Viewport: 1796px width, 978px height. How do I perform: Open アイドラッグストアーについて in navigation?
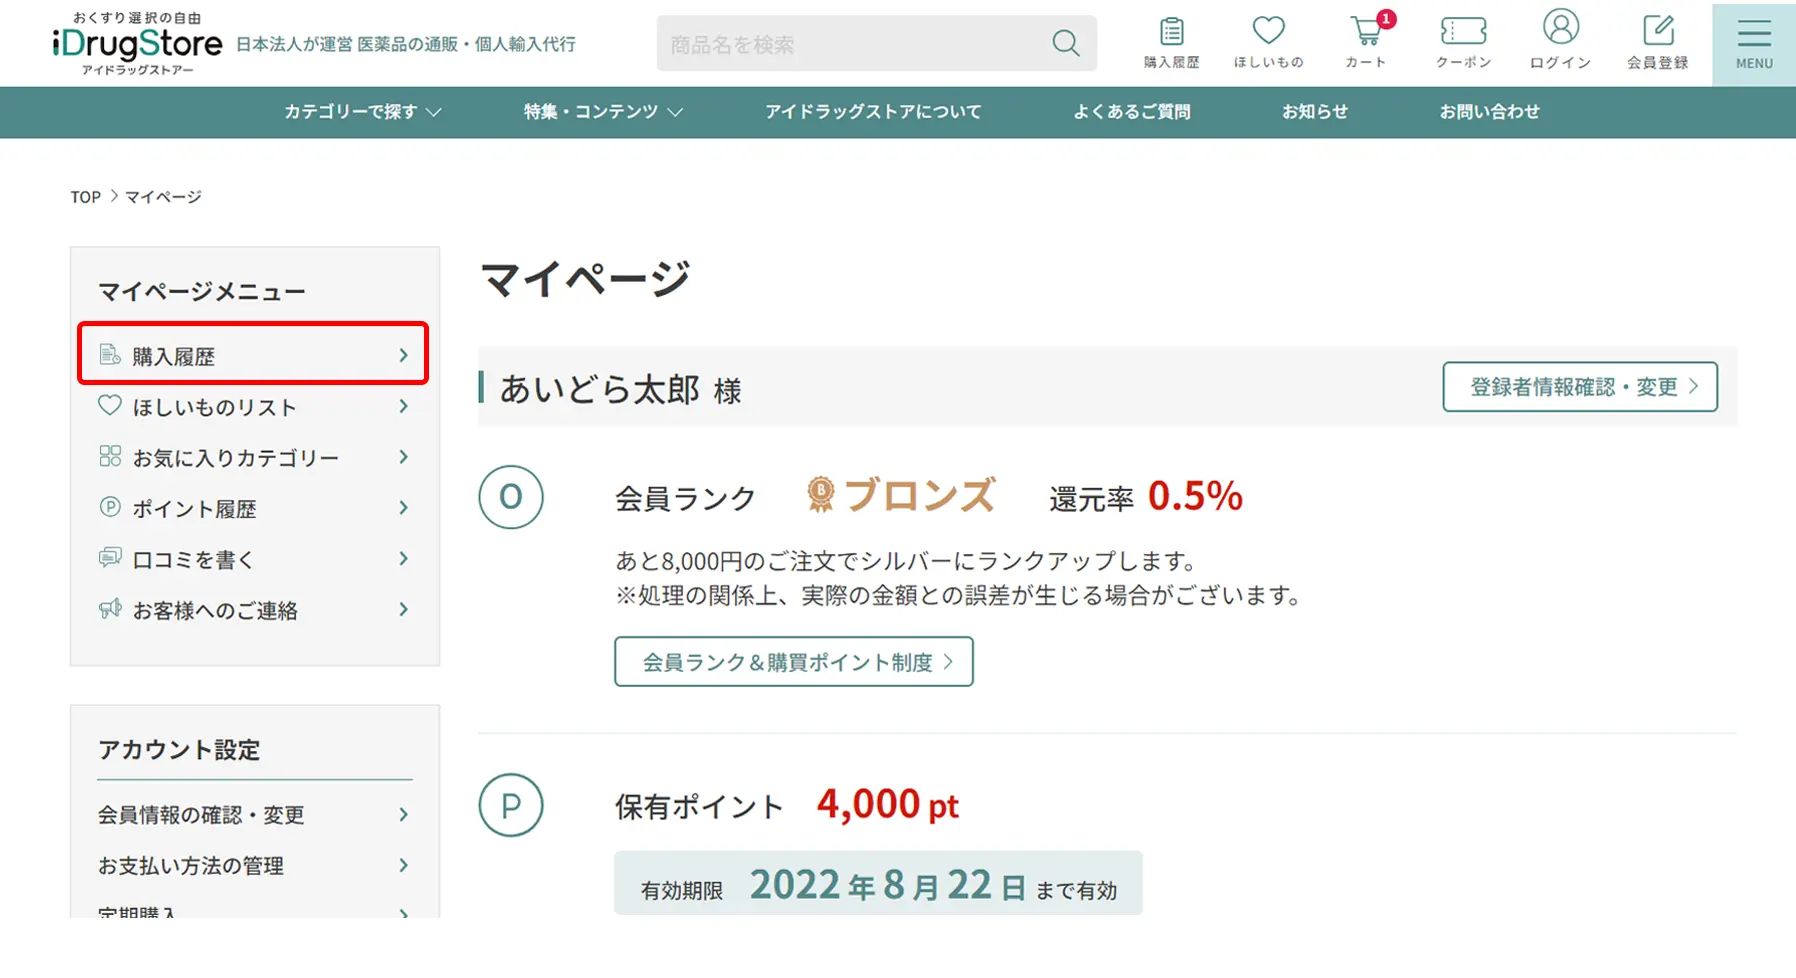pyautogui.click(x=873, y=112)
